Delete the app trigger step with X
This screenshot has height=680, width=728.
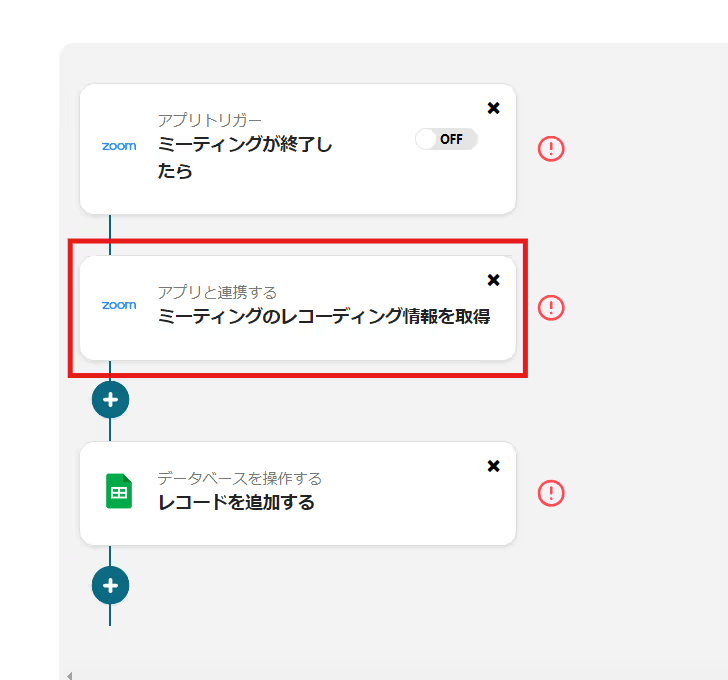click(x=493, y=108)
